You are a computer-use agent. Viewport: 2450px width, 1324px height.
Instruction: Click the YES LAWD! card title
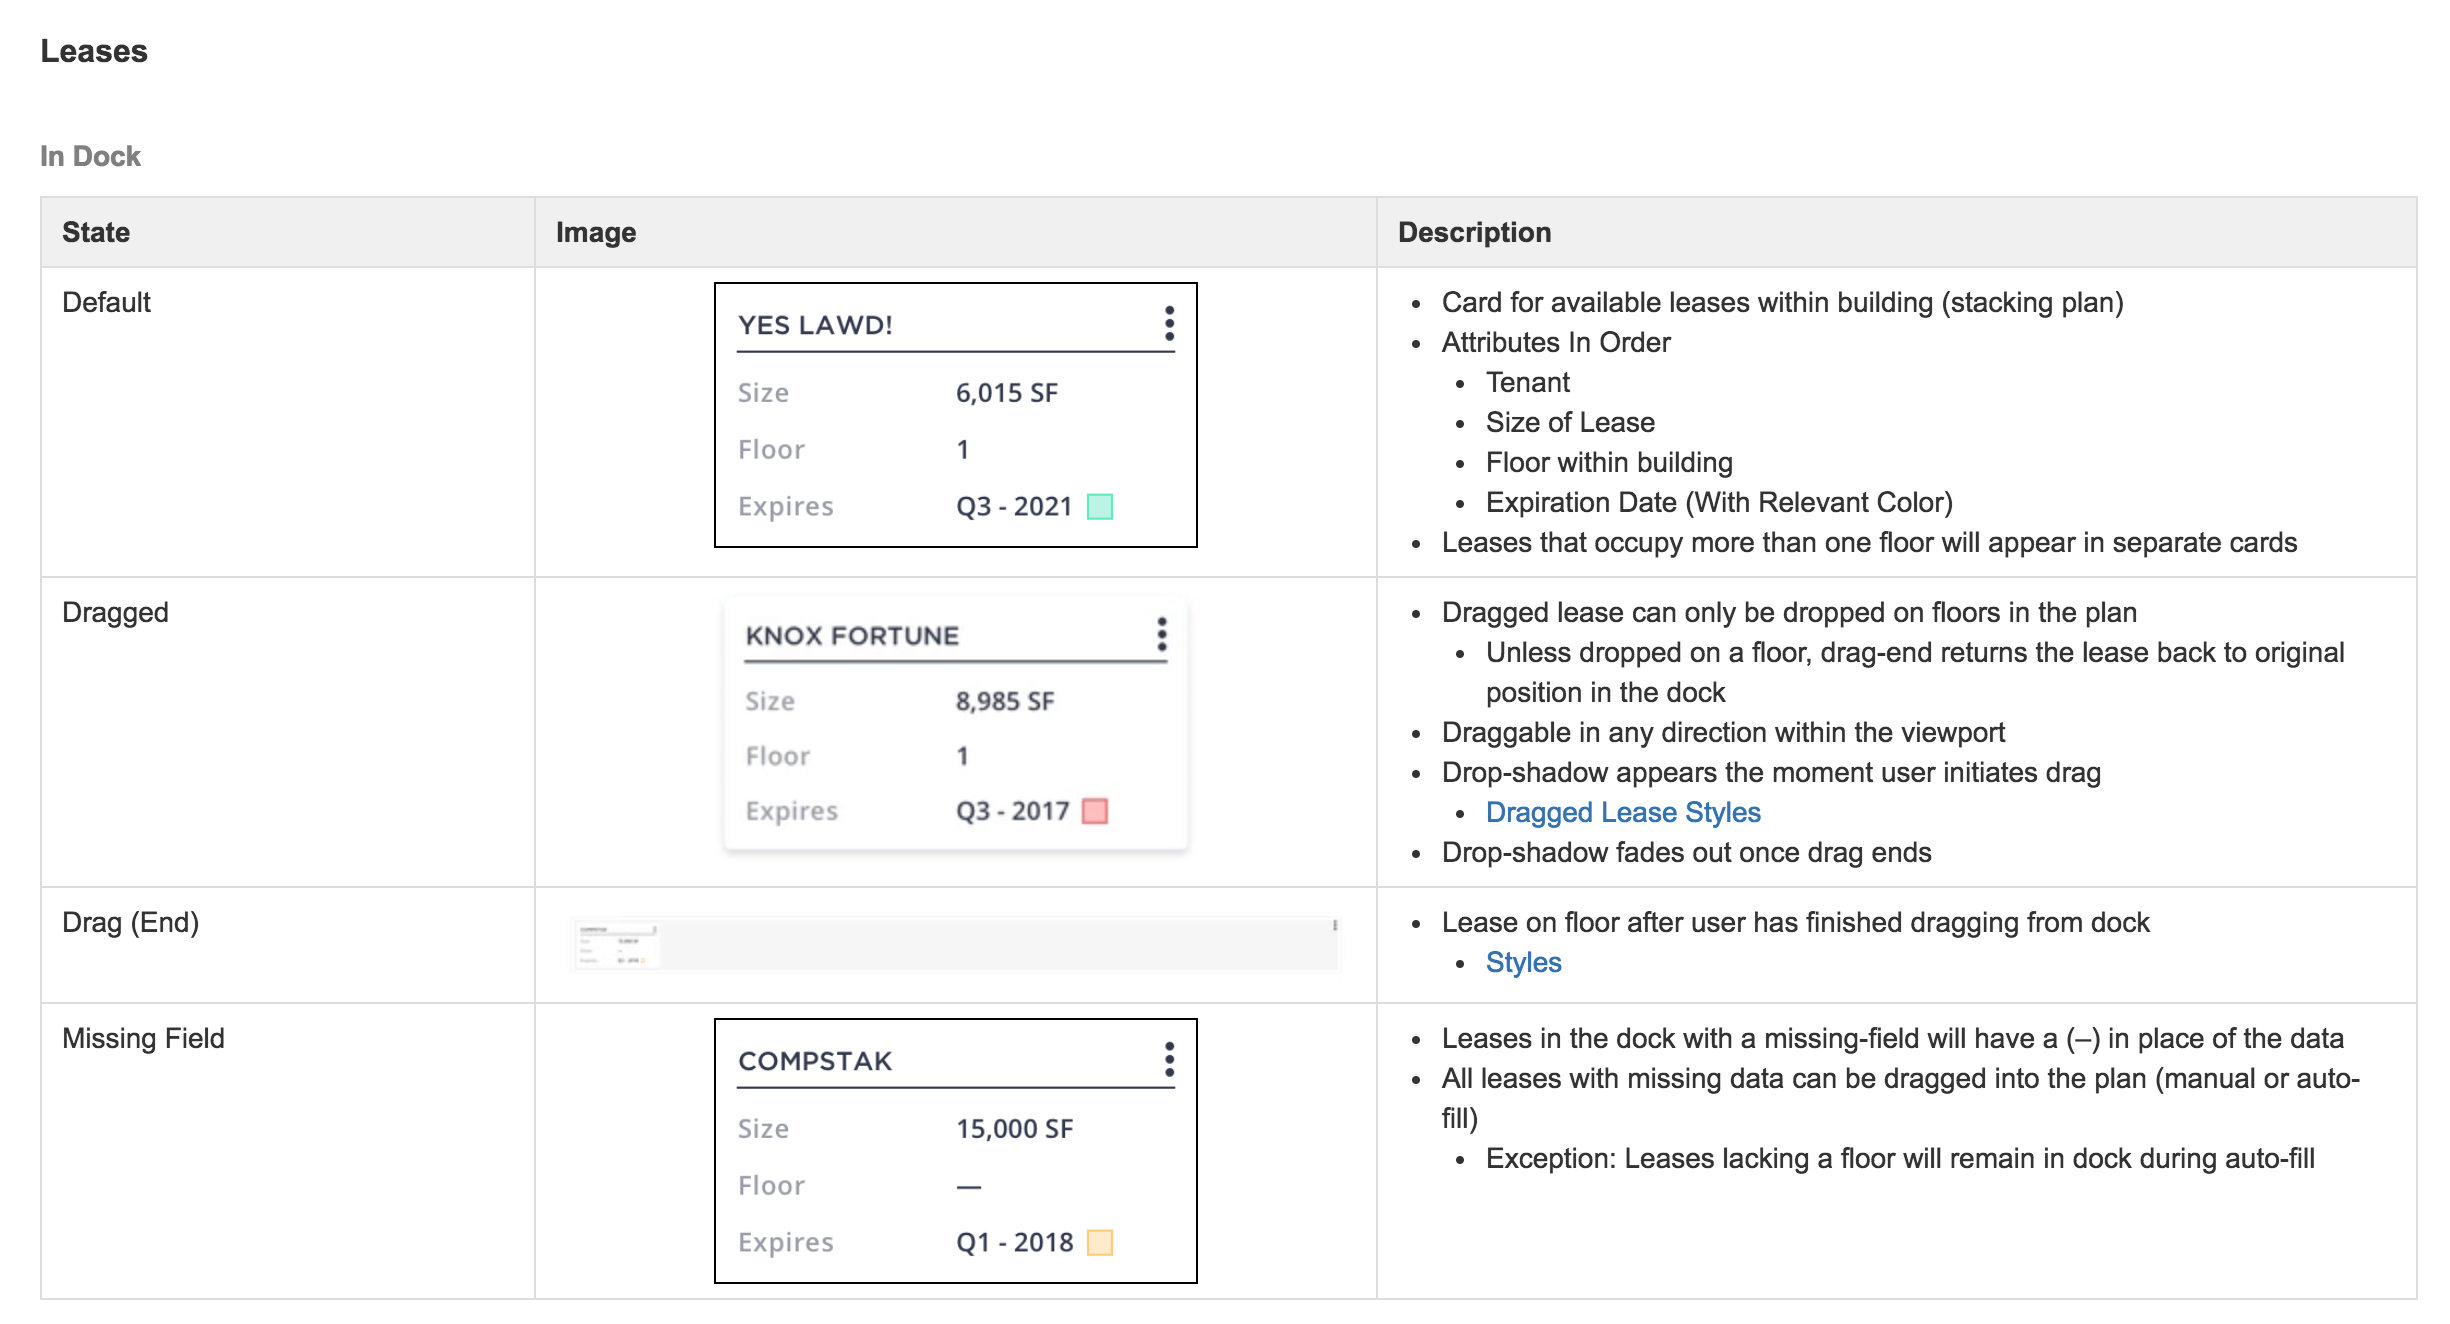(x=815, y=325)
